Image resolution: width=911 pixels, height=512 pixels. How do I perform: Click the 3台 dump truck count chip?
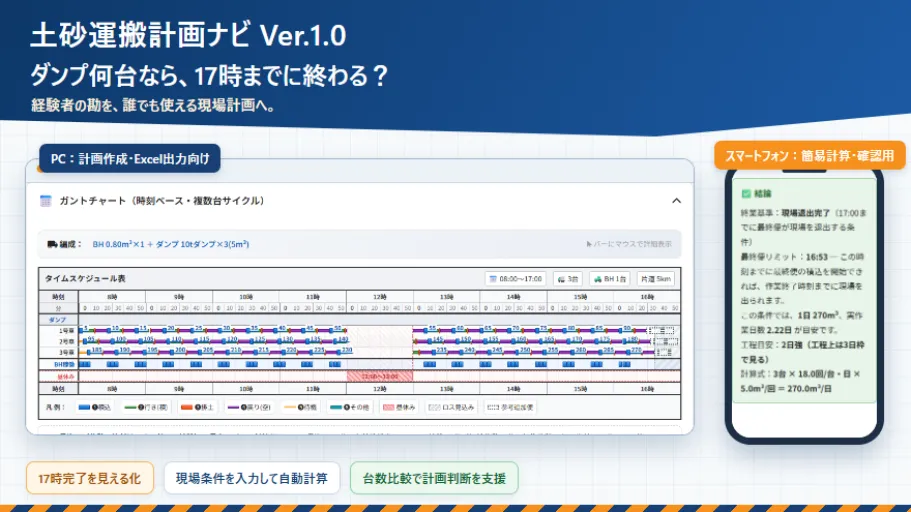click(x=568, y=279)
